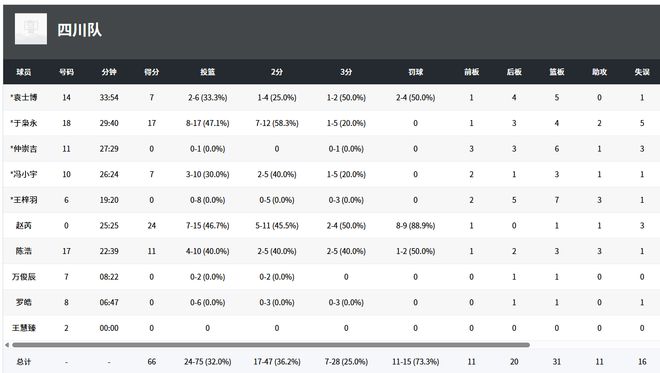The width and height of the screenshot is (660, 373).
Task: Select the 球员 column header
Action: point(24,72)
